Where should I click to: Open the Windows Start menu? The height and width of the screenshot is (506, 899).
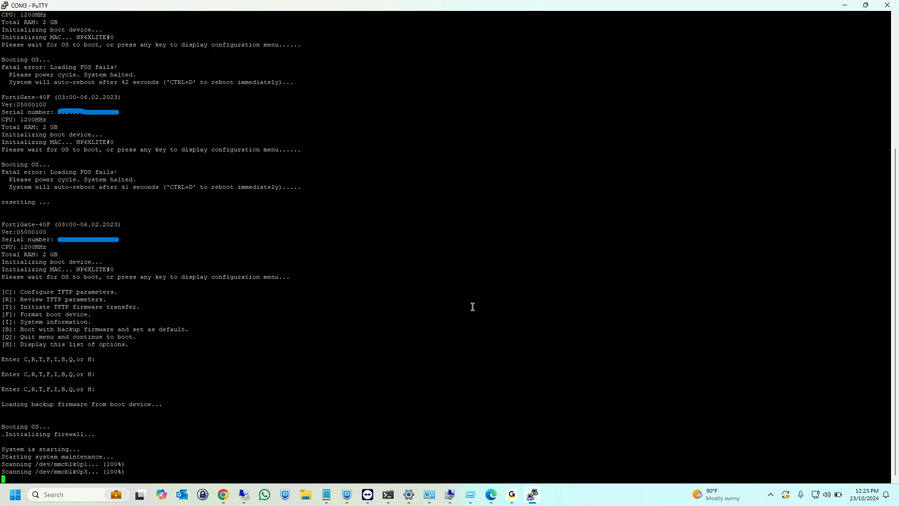click(x=15, y=495)
